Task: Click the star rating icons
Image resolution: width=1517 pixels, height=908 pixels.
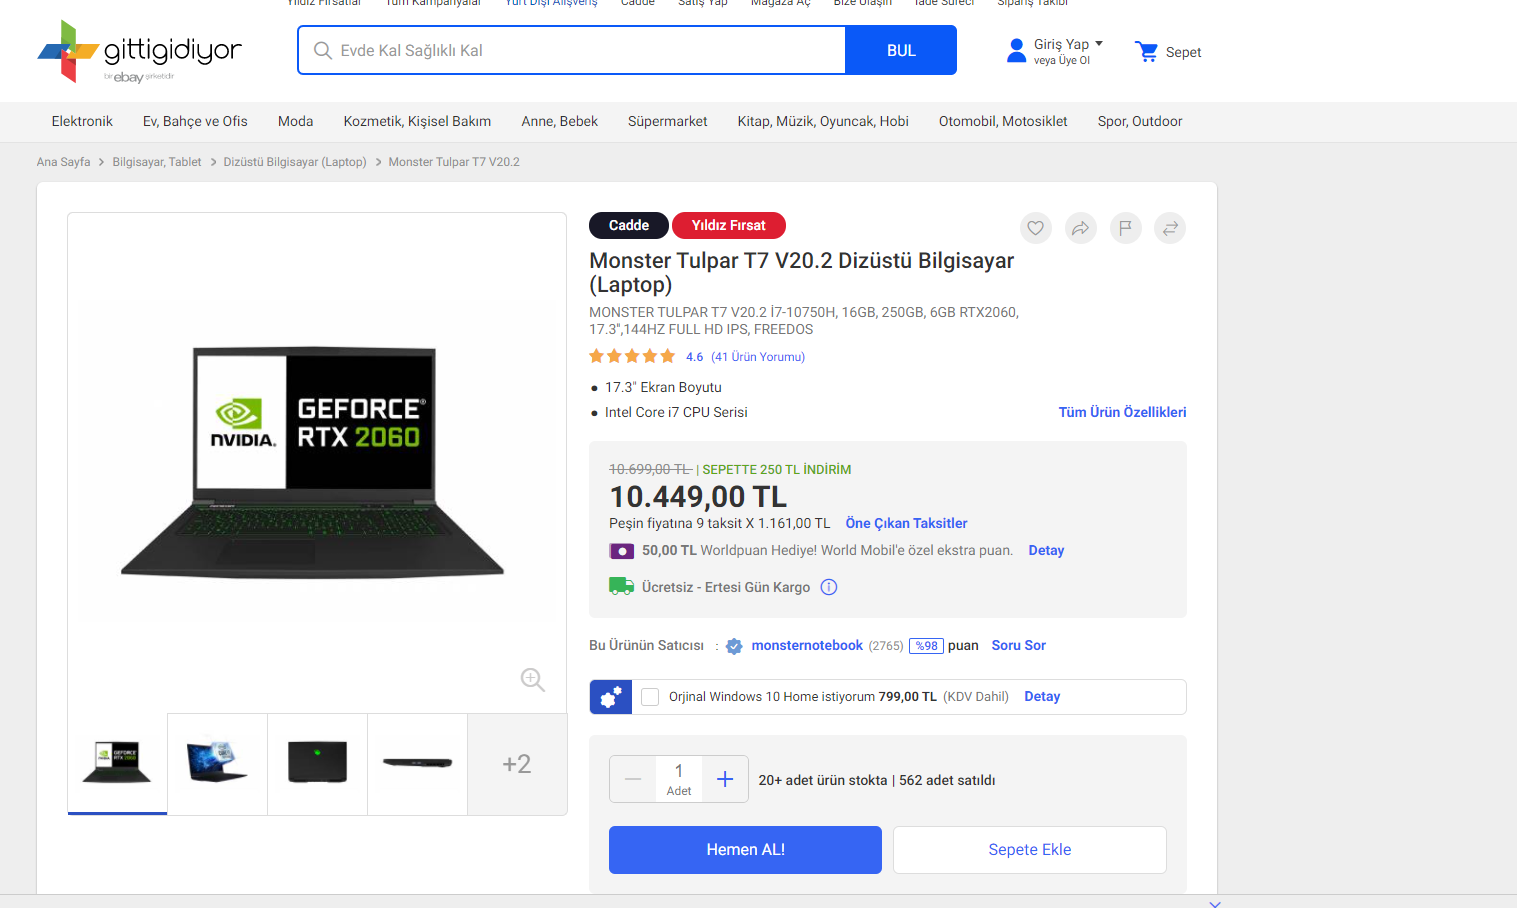Action: tap(632, 356)
